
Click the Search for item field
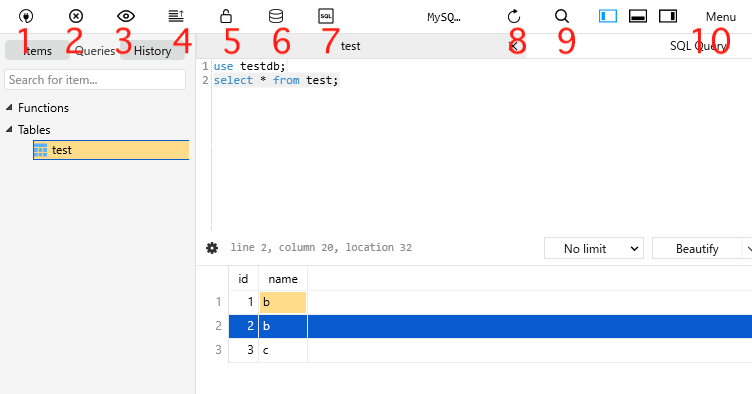[95, 80]
